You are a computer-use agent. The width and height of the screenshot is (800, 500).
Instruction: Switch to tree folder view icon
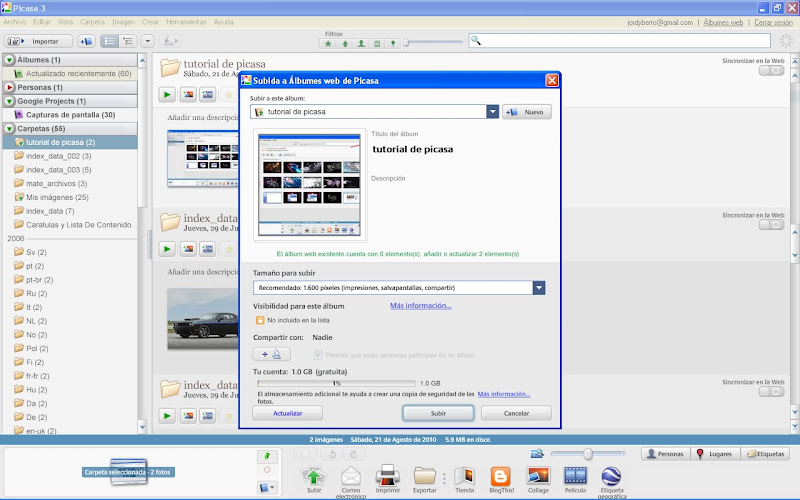pos(128,41)
